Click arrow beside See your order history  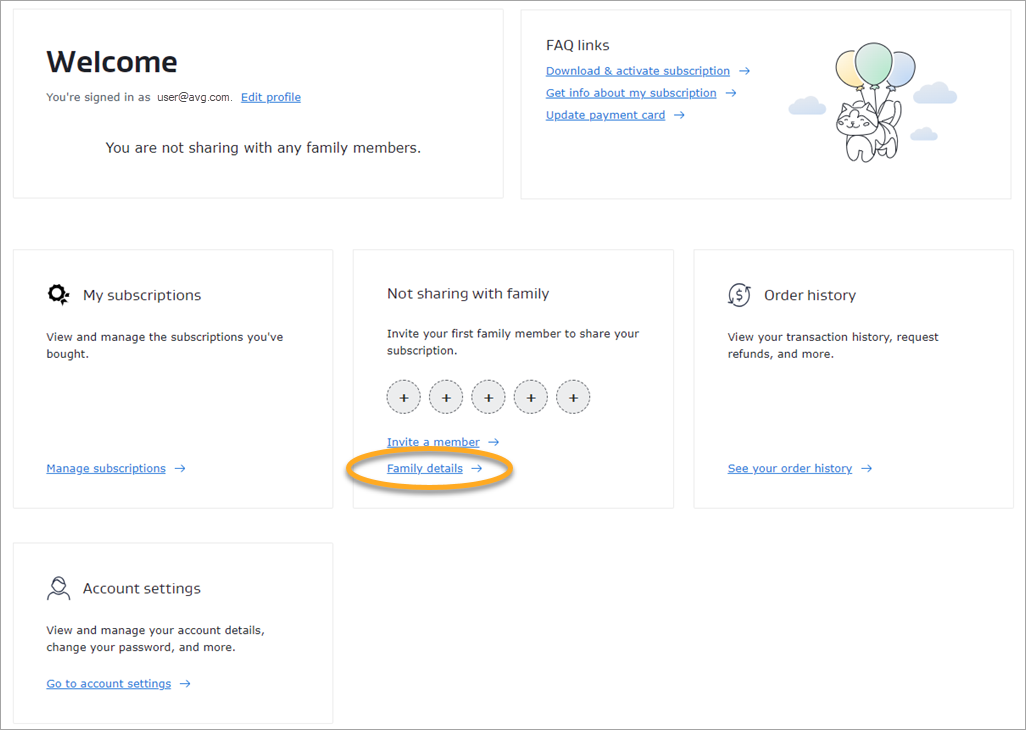click(x=866, y=468)
